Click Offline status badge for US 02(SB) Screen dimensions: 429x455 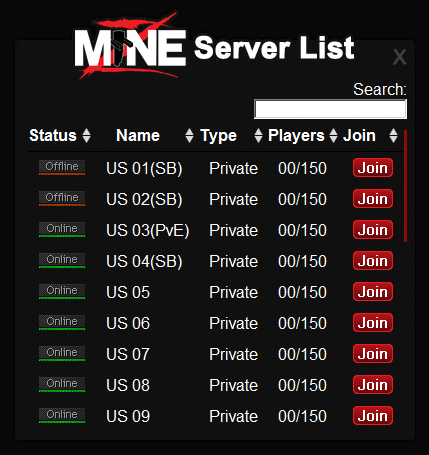pos(62,198)
